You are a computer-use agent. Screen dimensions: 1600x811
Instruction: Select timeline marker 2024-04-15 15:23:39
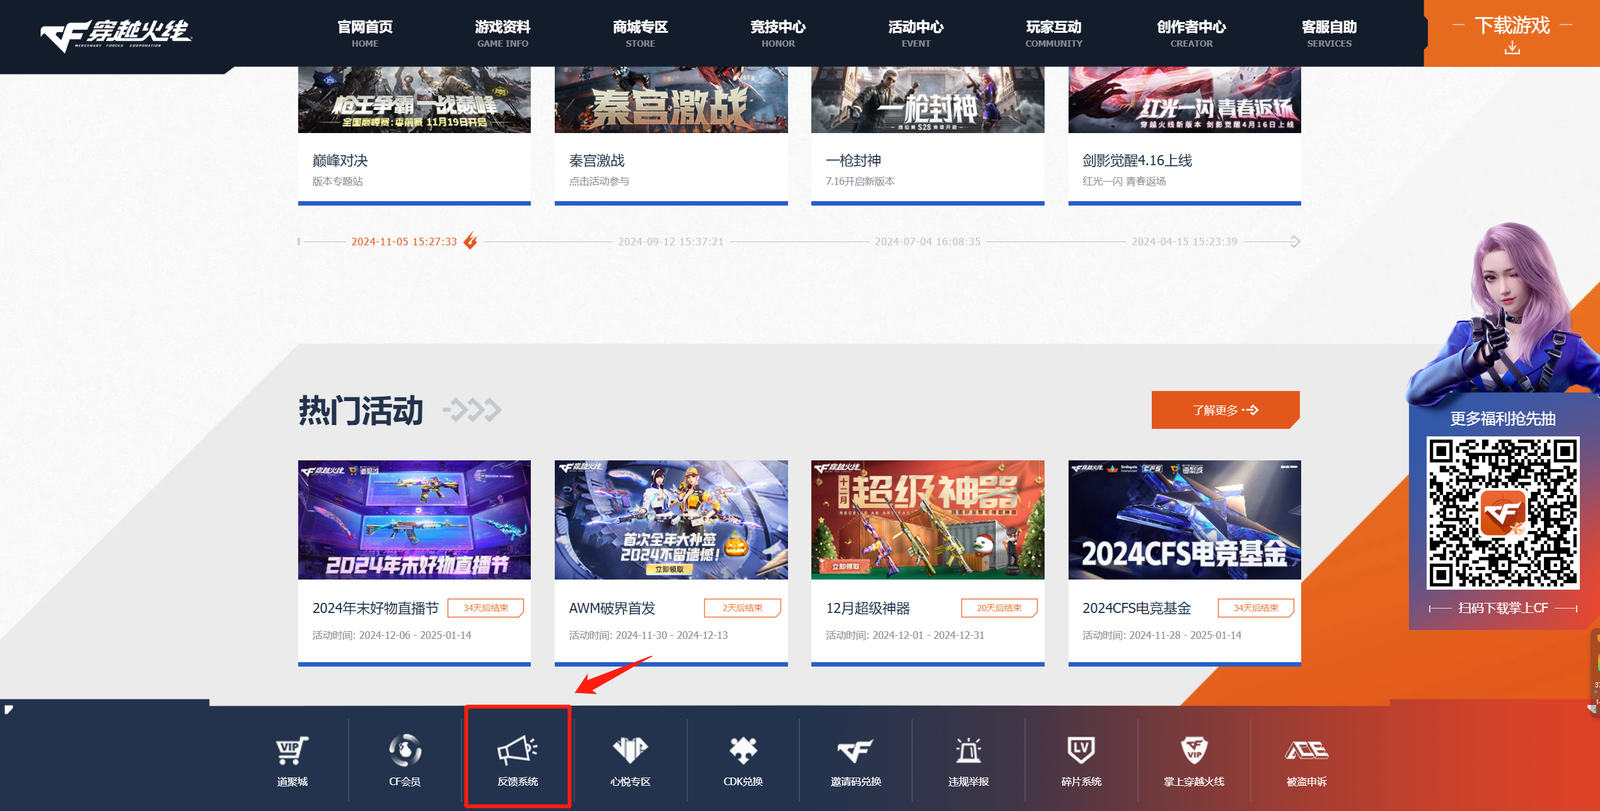[x=1185, y=242]
